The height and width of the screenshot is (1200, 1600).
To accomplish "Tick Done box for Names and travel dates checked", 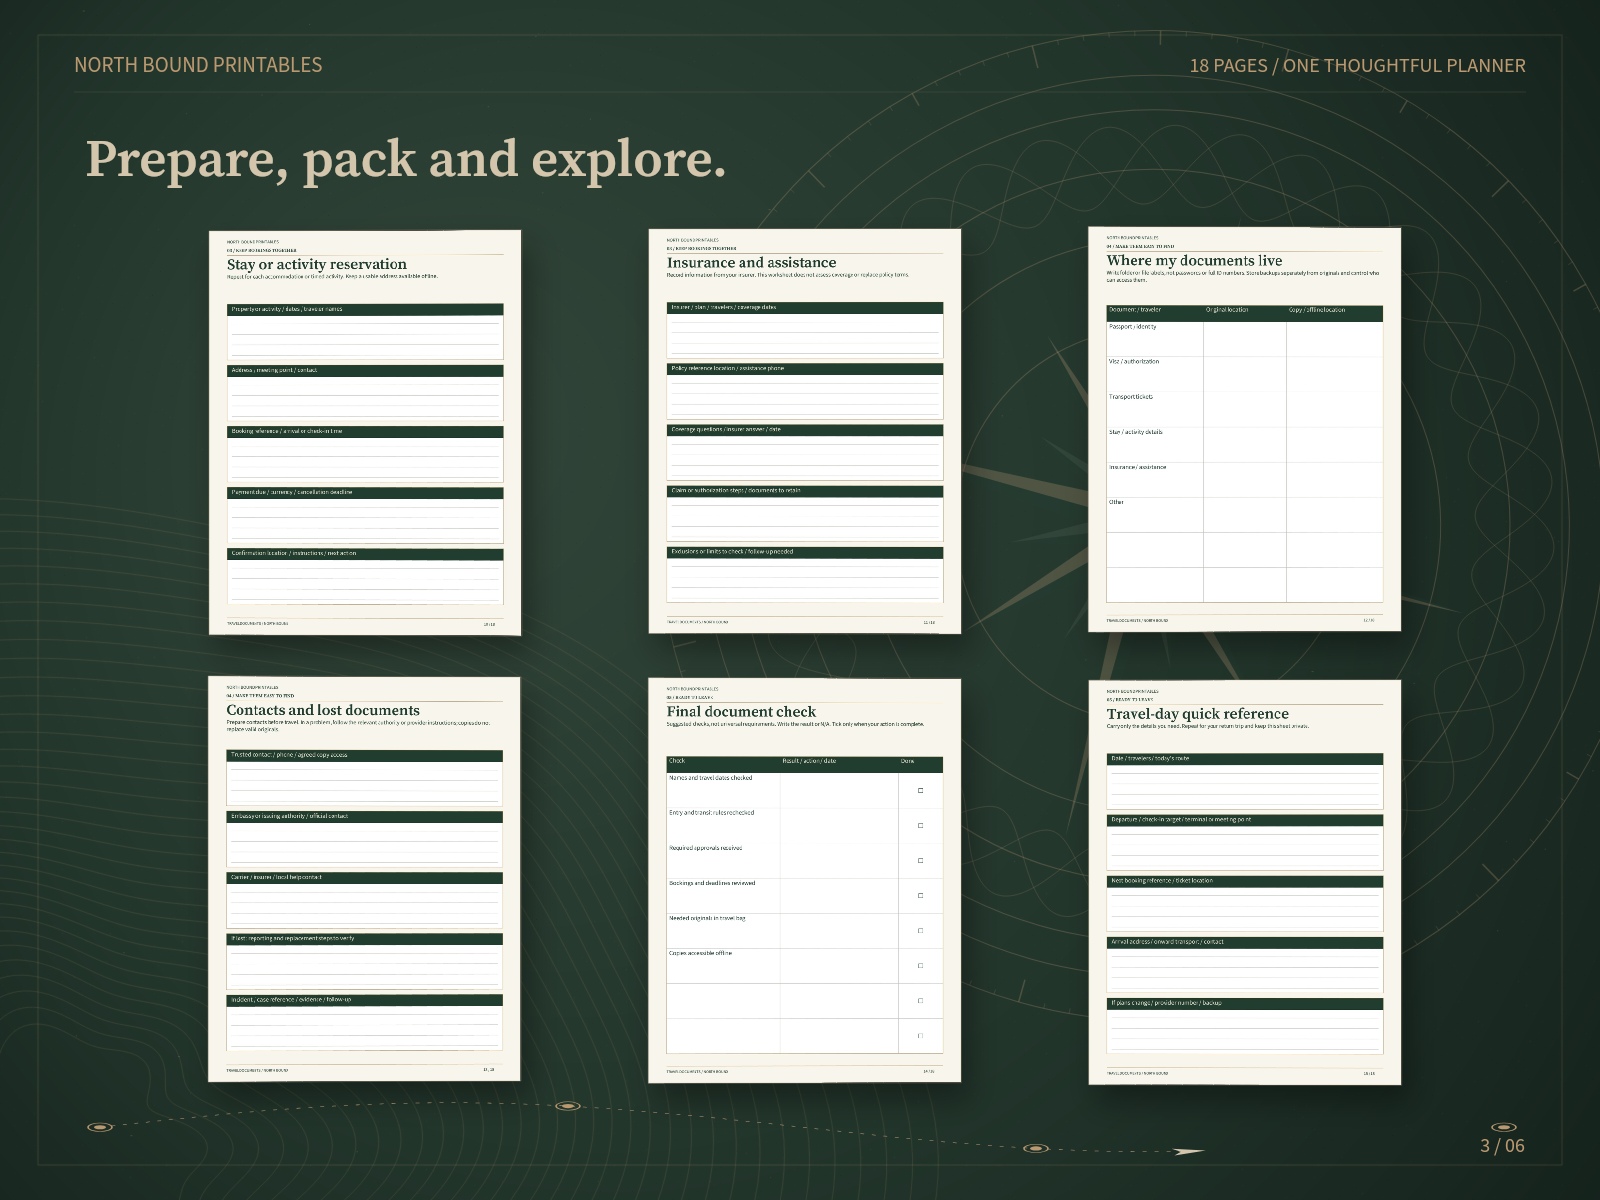I will click(x=920, y=791).
